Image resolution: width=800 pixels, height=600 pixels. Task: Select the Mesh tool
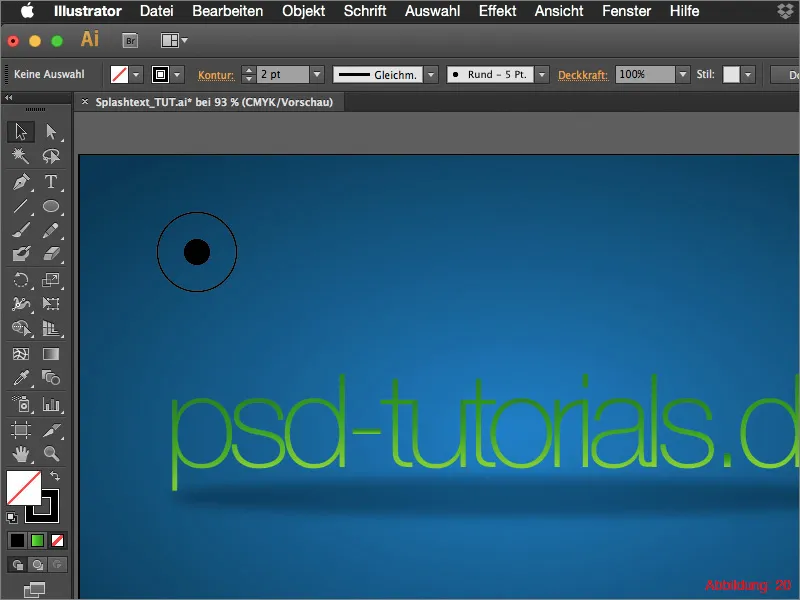coord(21,354)
